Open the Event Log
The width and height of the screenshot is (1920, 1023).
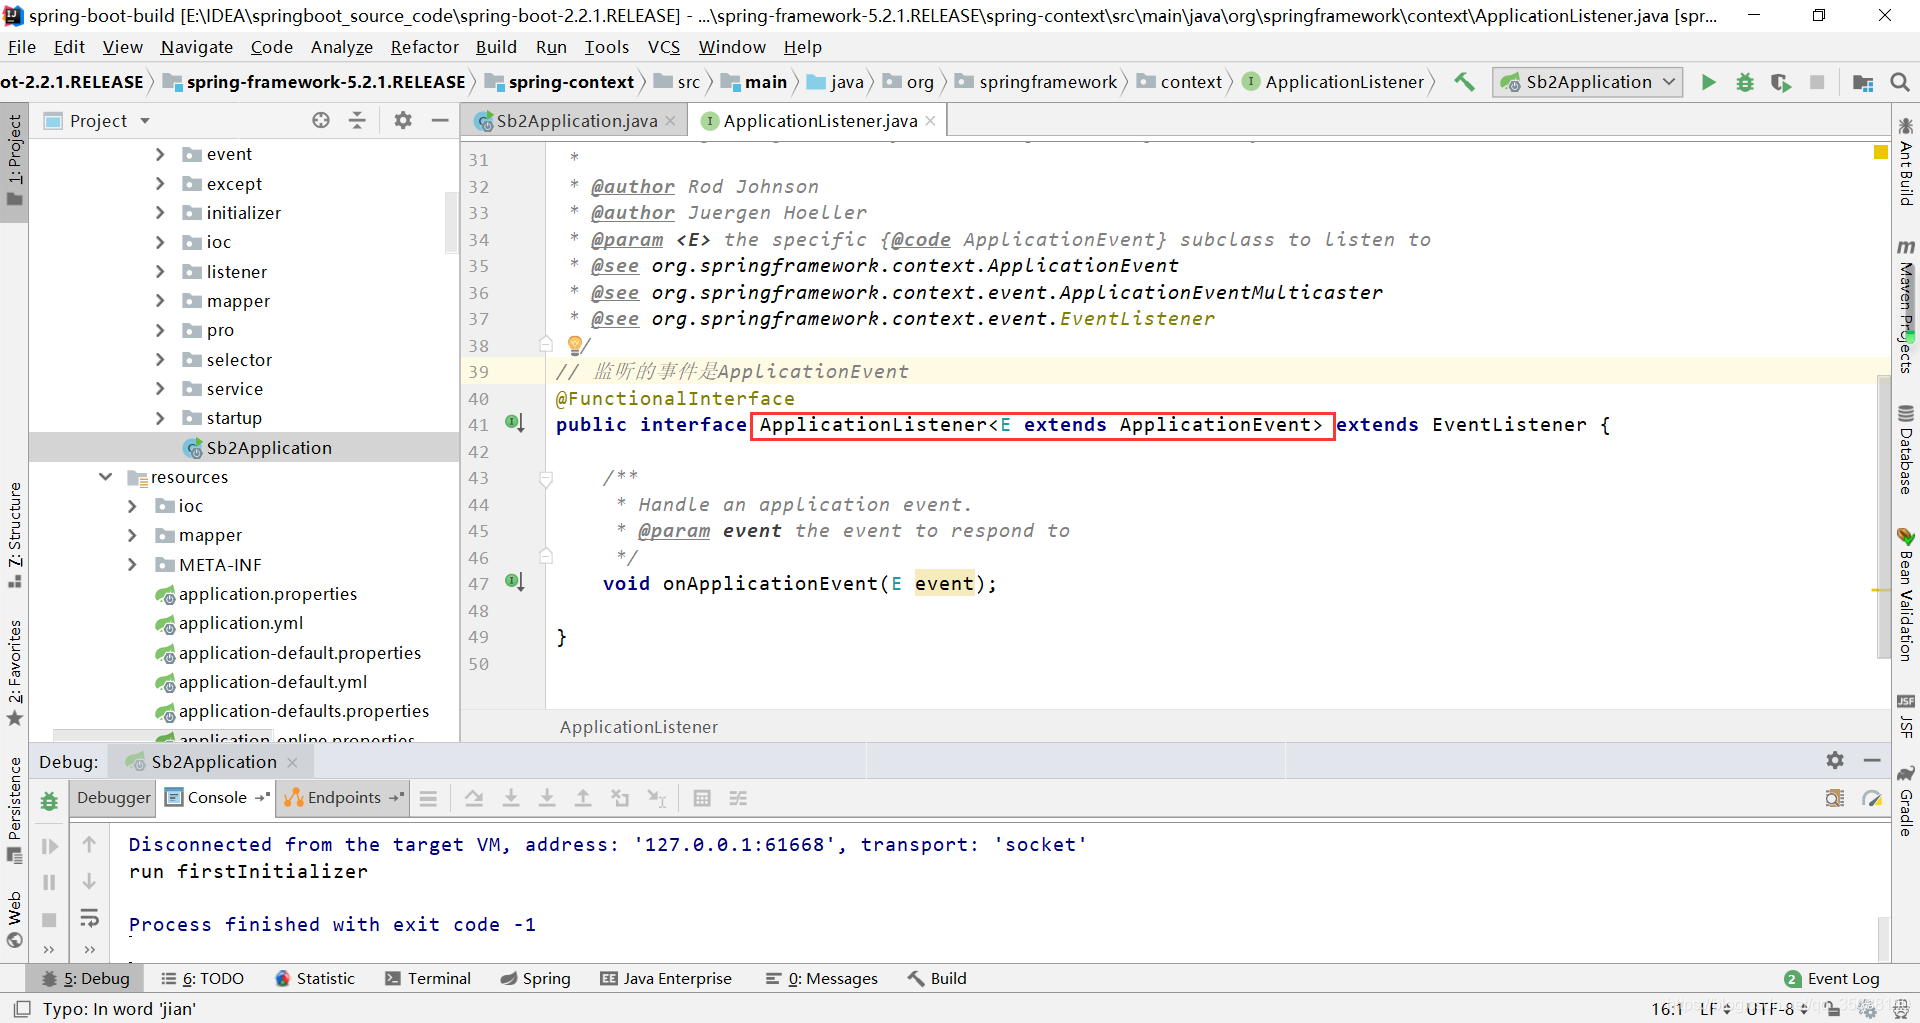(1833, 978)
